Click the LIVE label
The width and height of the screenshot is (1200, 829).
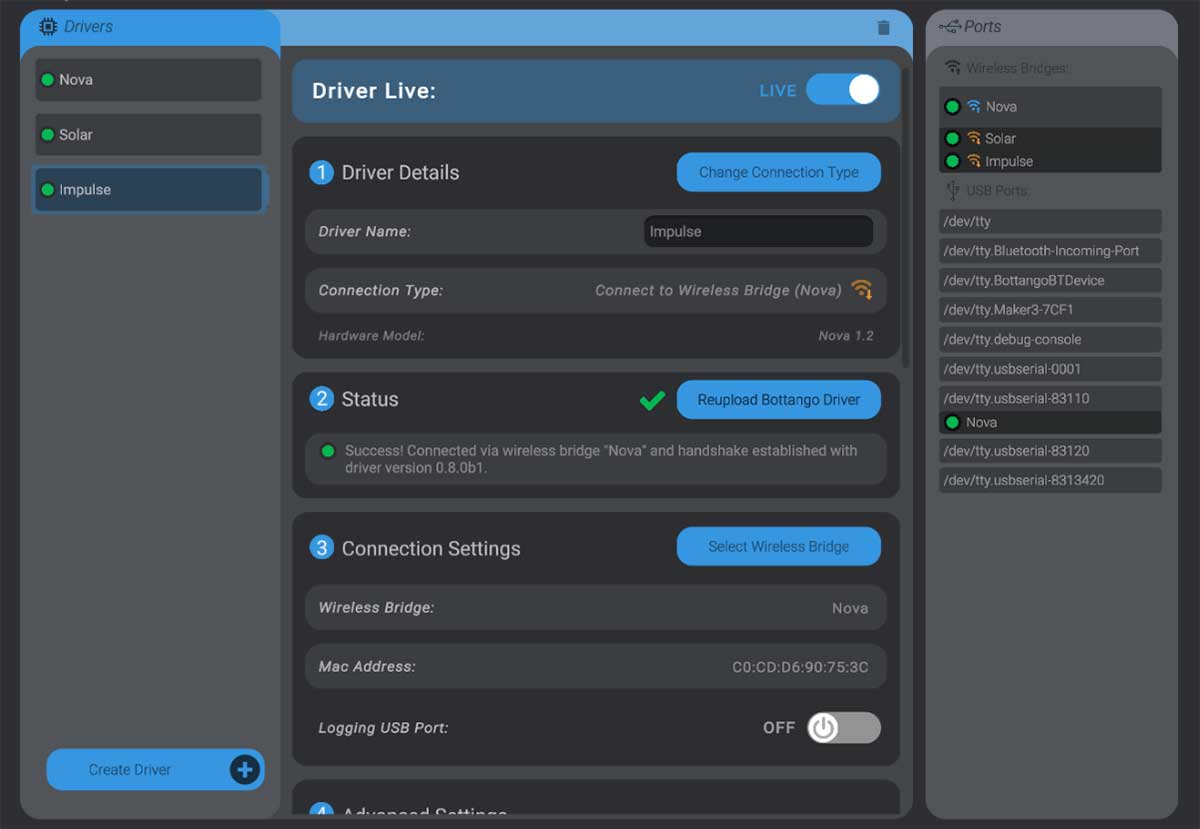coord(778,91)
